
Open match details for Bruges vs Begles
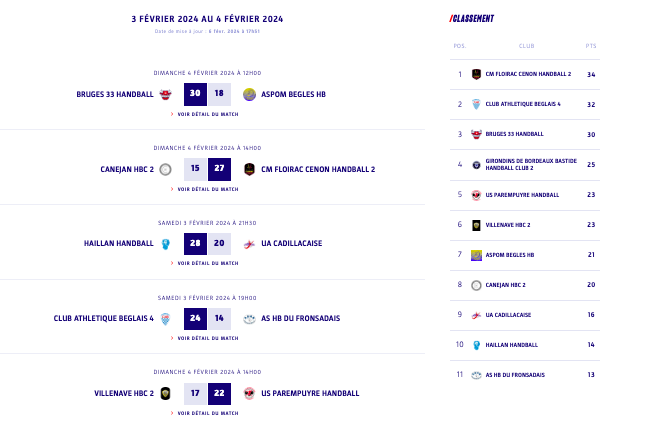click(x=207, y=114)
